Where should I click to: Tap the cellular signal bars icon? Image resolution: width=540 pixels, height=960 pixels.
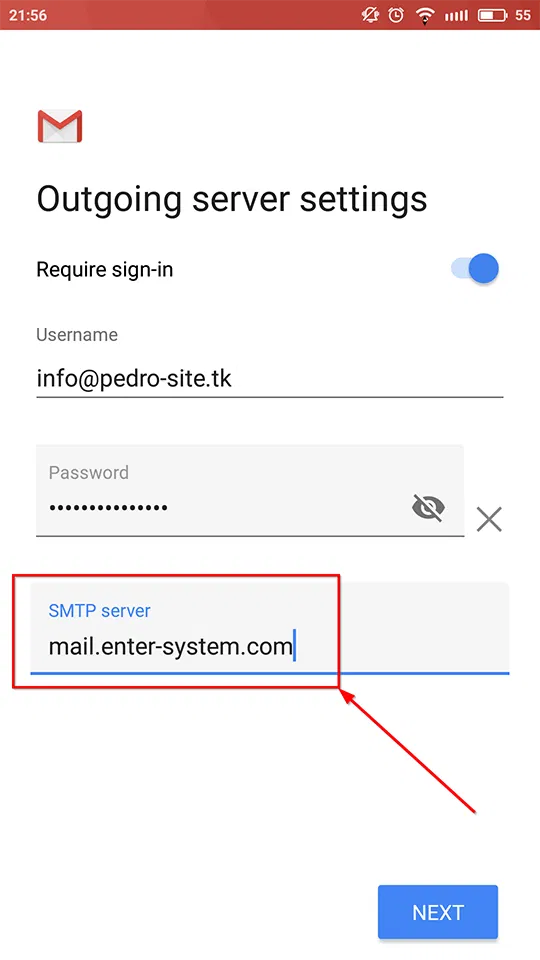(456, 15)
